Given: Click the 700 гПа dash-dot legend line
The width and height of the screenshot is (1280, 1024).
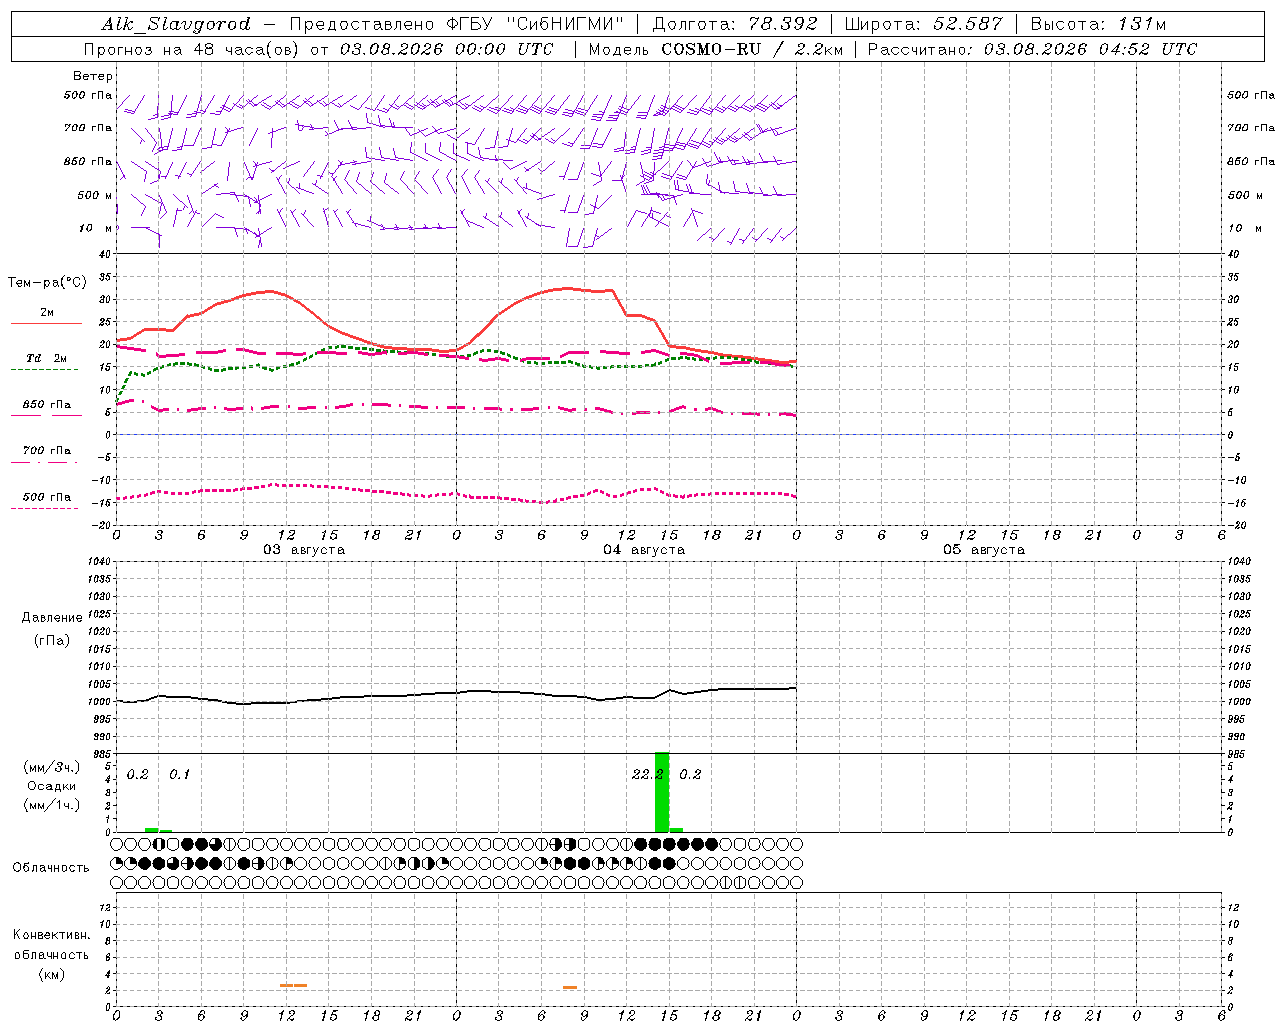Looking at the screenshot, I should coord(44,462).
